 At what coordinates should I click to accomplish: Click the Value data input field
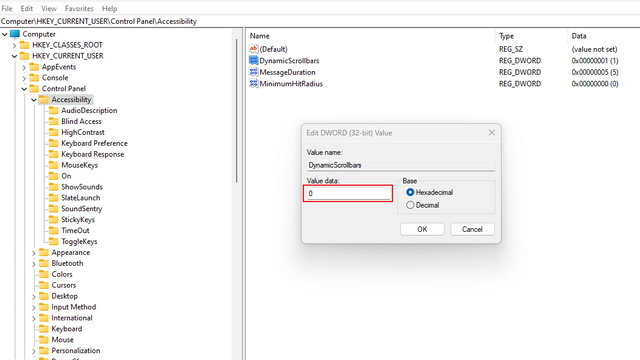tap(348, 193)
